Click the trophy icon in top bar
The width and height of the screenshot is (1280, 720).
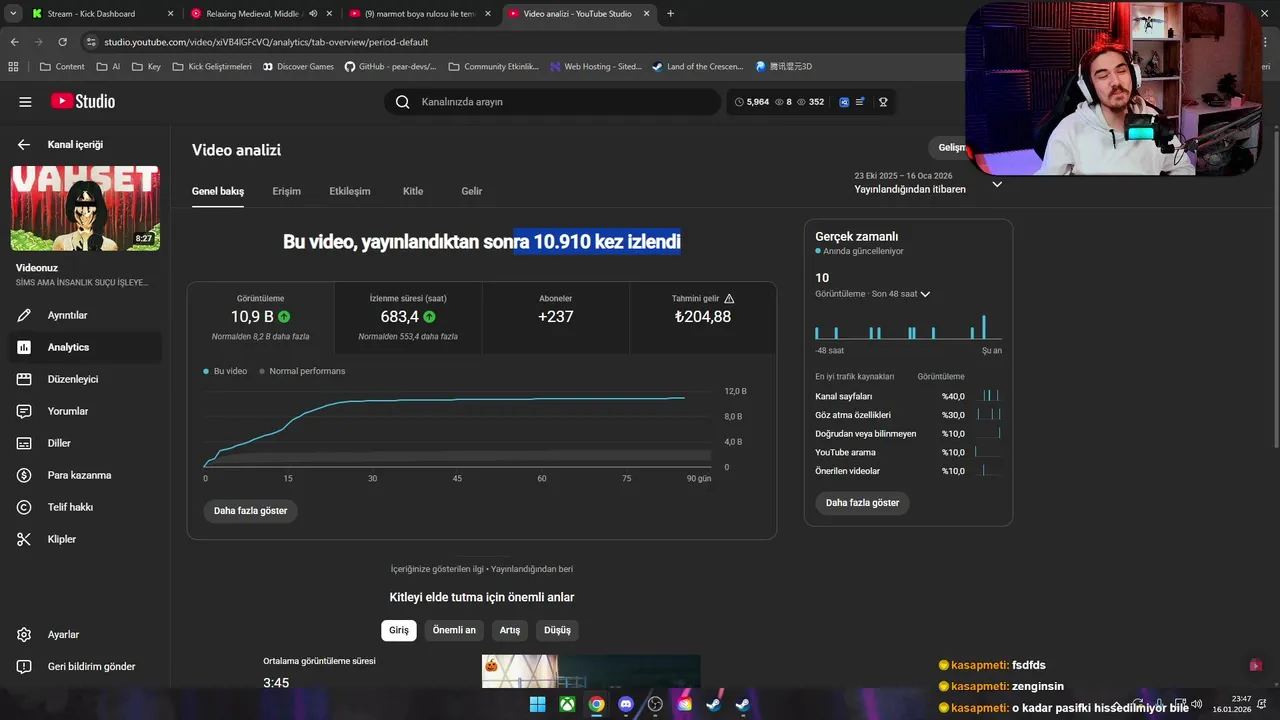click(883, 102)
